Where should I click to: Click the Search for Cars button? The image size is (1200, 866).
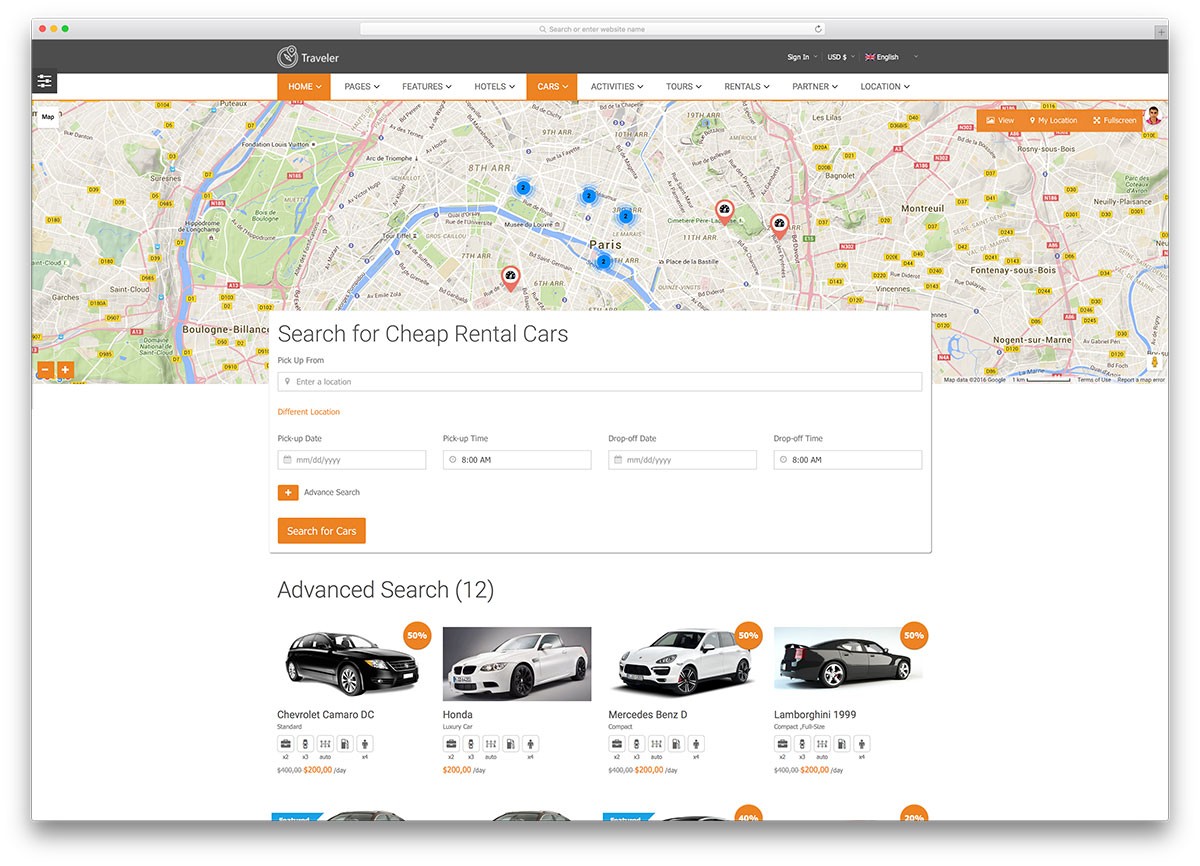pos(321,531)
